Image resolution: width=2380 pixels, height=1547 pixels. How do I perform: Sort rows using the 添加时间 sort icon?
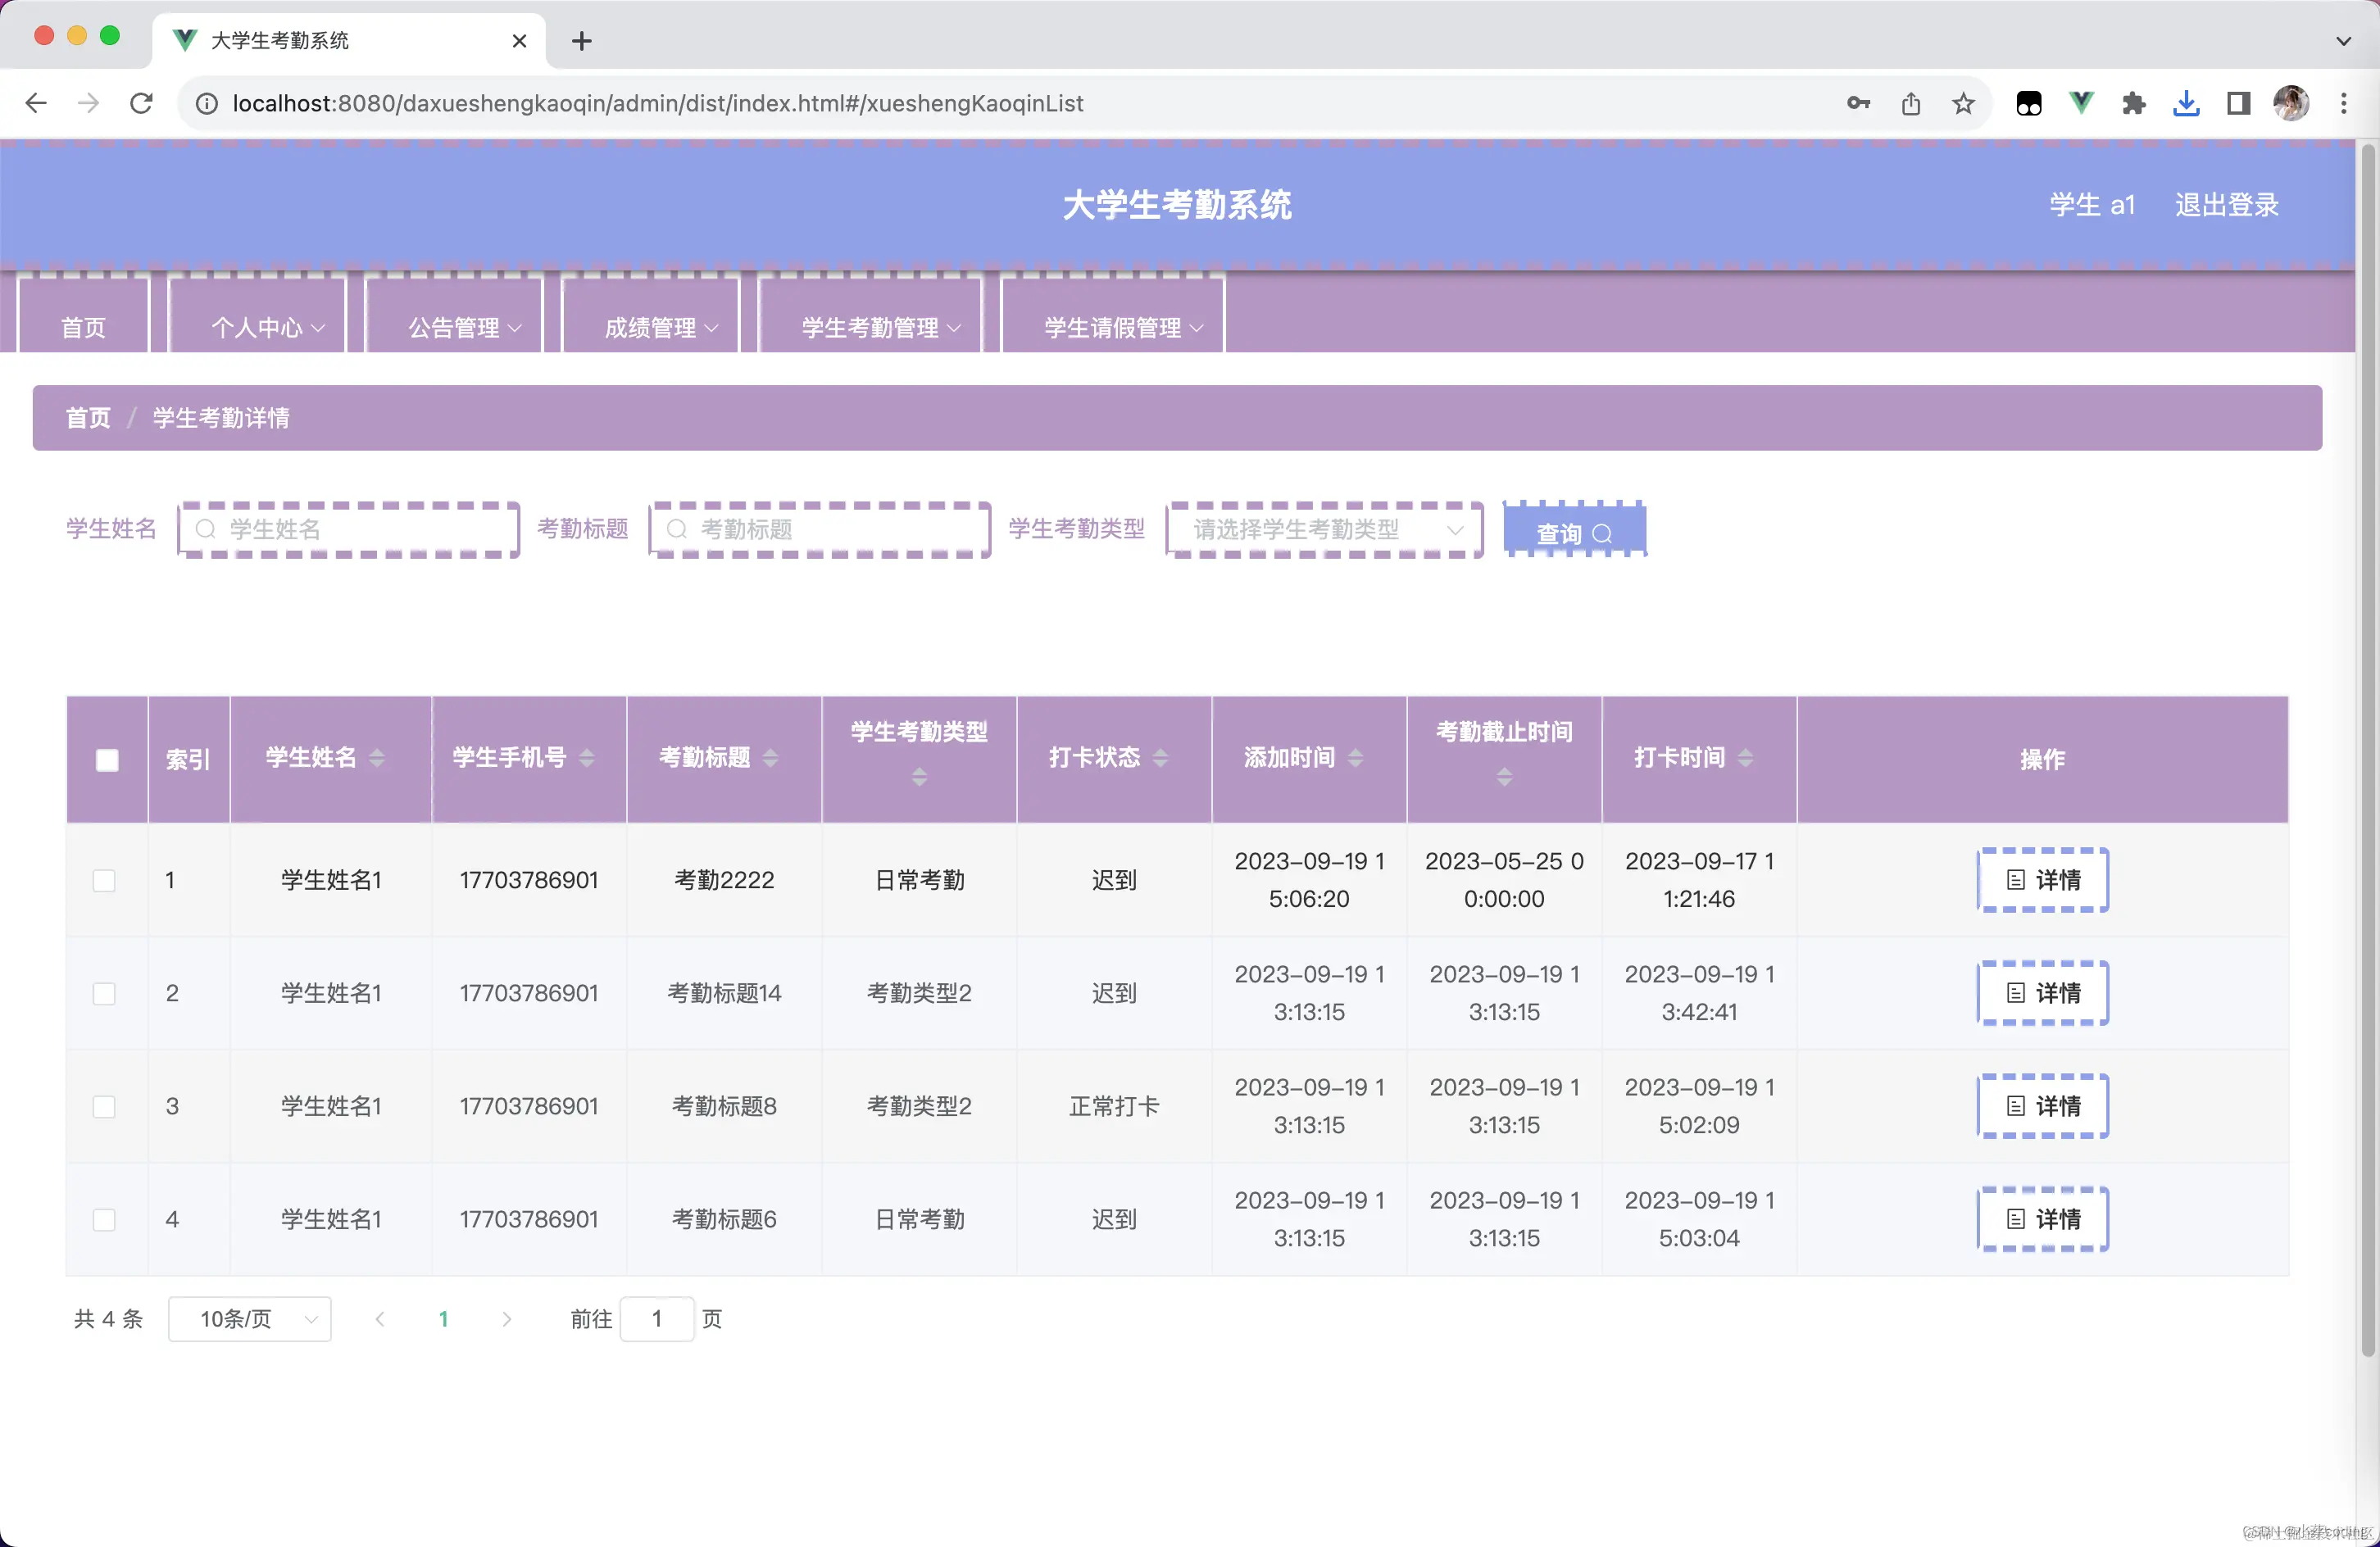click(1358, 758)
